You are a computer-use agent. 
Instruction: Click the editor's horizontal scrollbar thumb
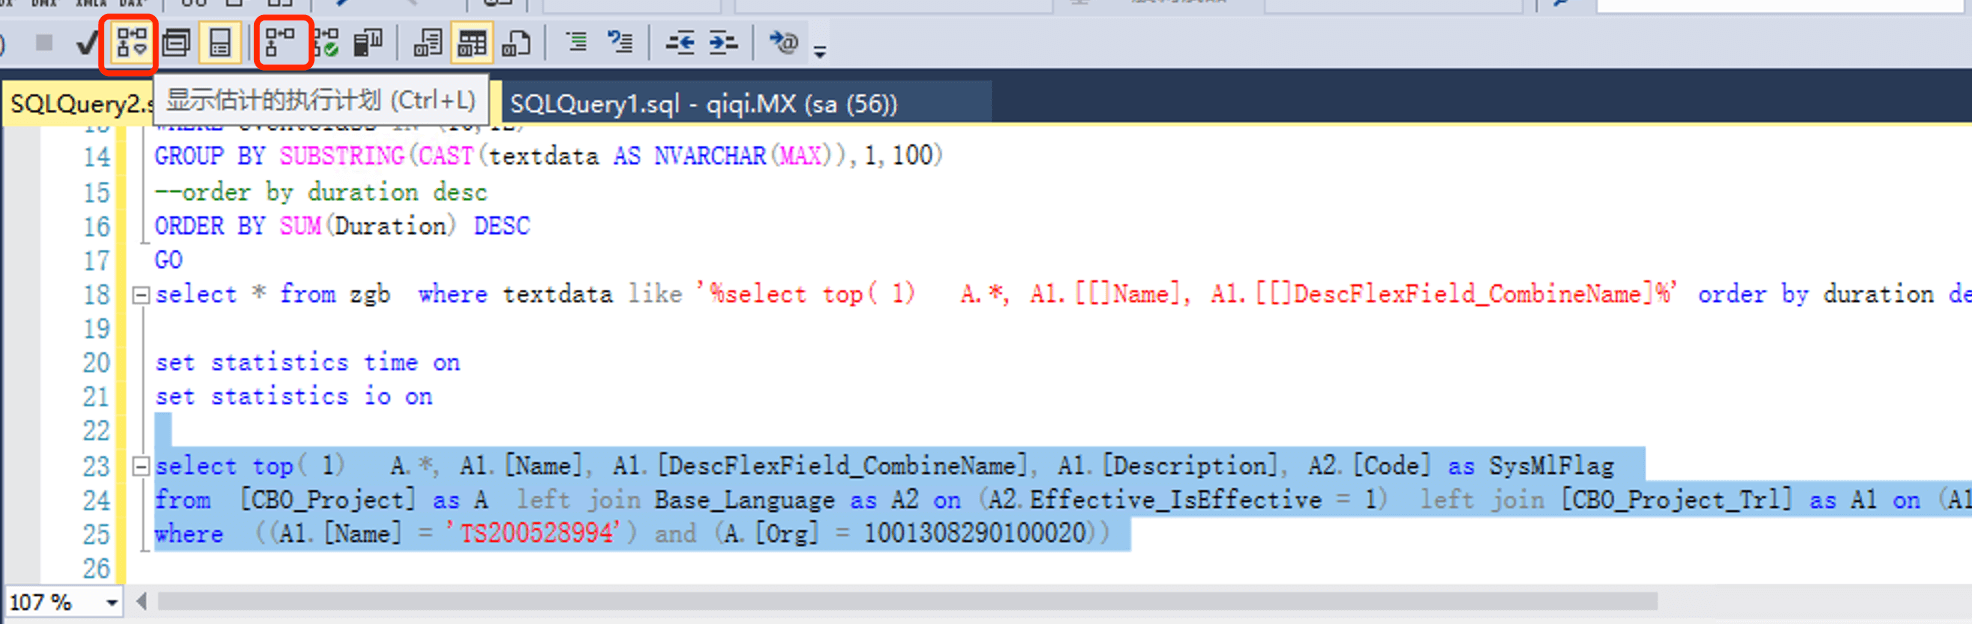tap(907, 601)
